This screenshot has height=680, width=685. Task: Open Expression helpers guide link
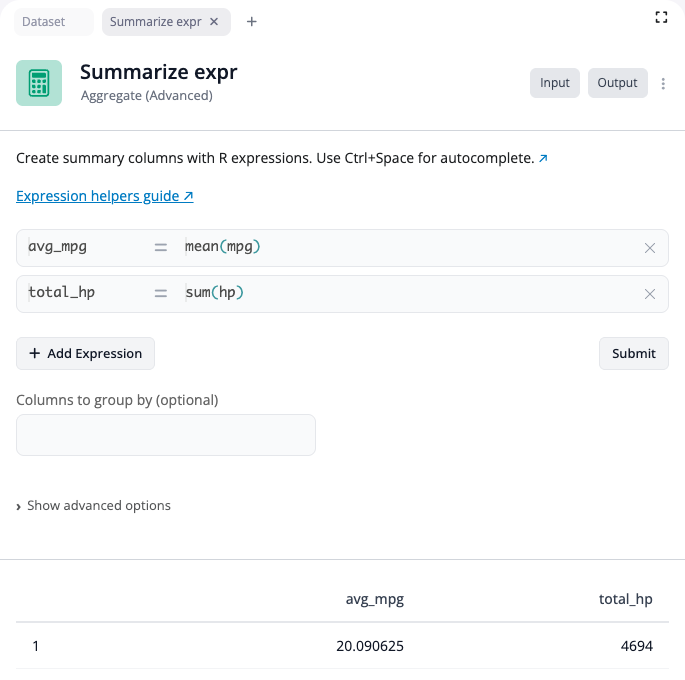tap(104, 196)
